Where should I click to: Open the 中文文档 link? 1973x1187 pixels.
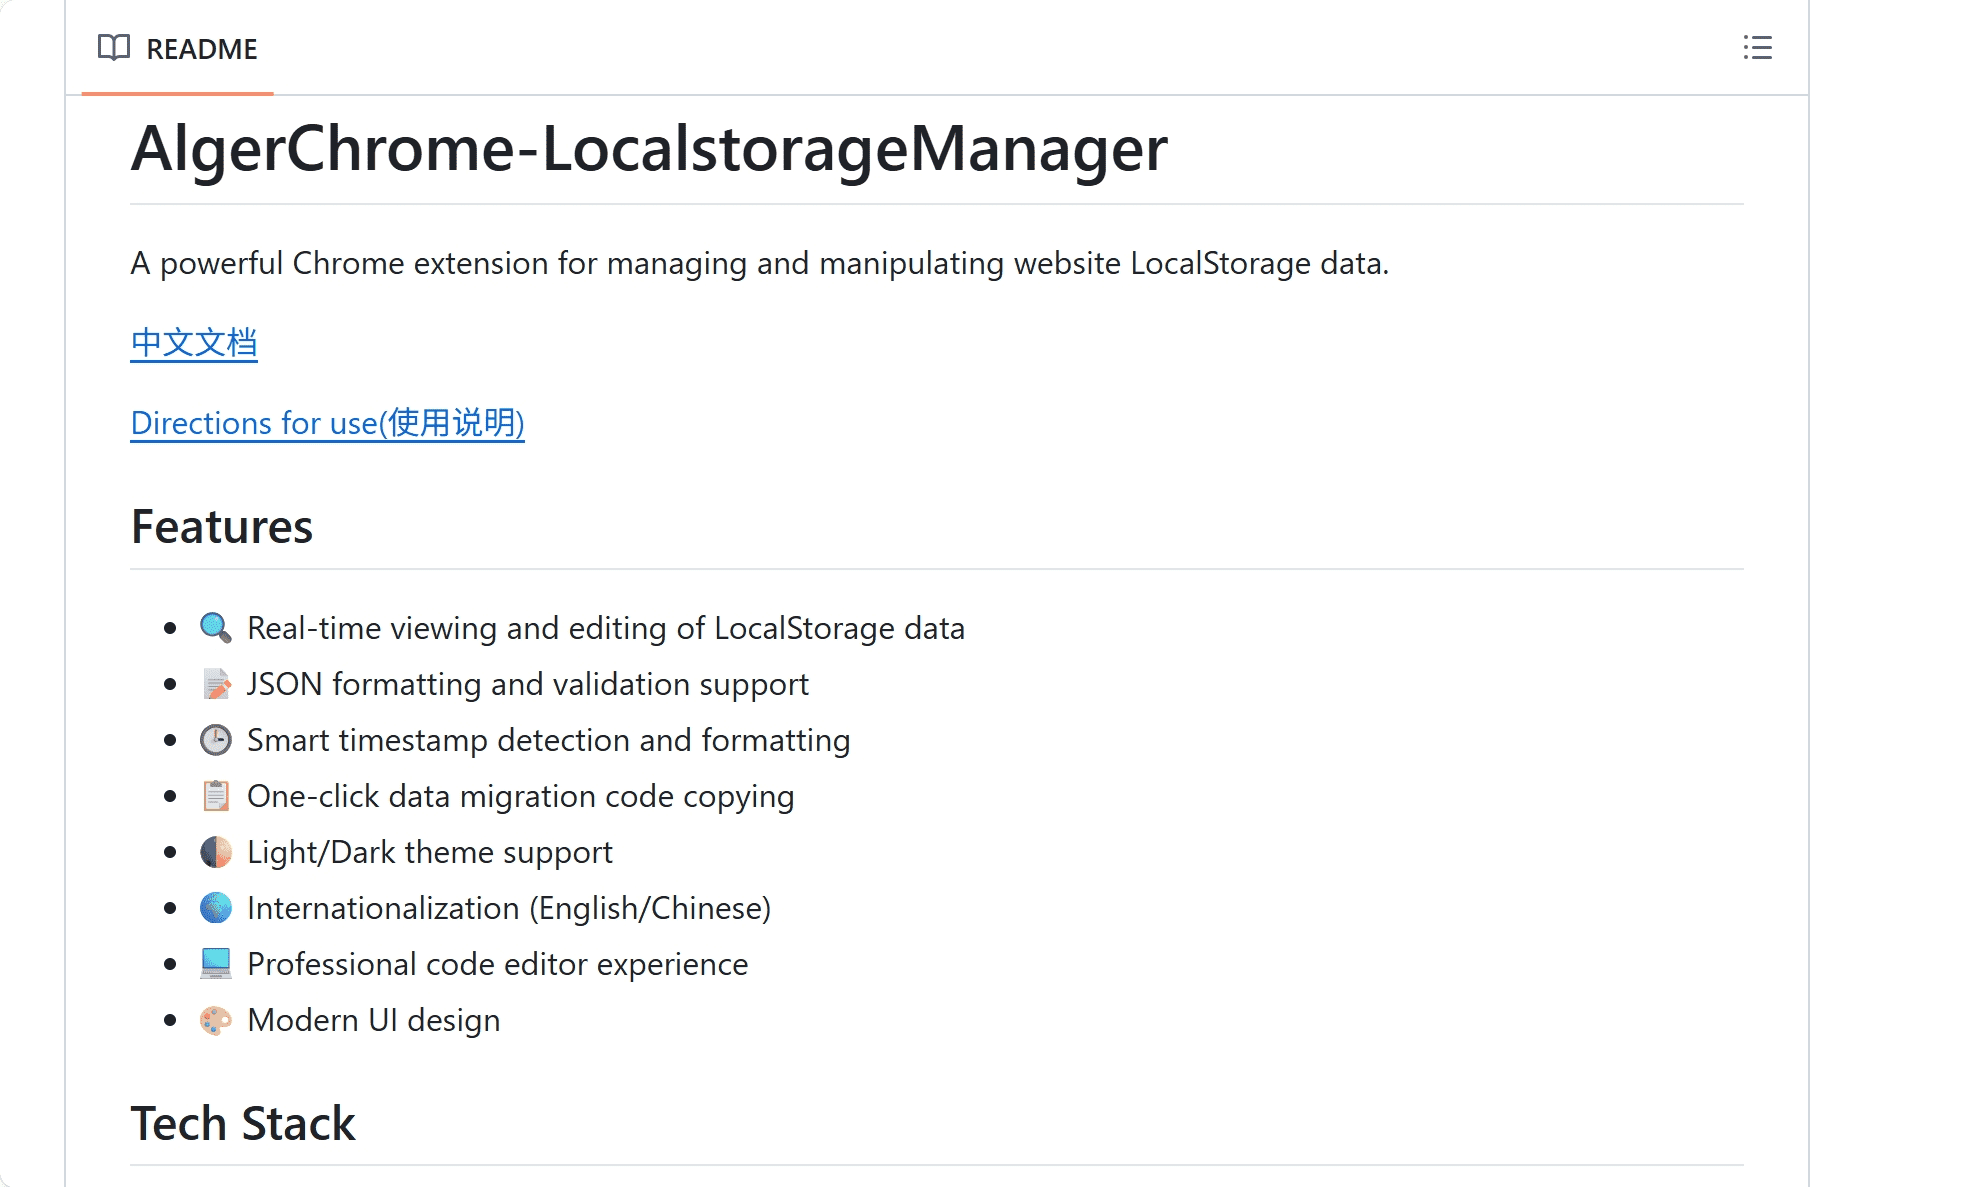pos(194,343)
